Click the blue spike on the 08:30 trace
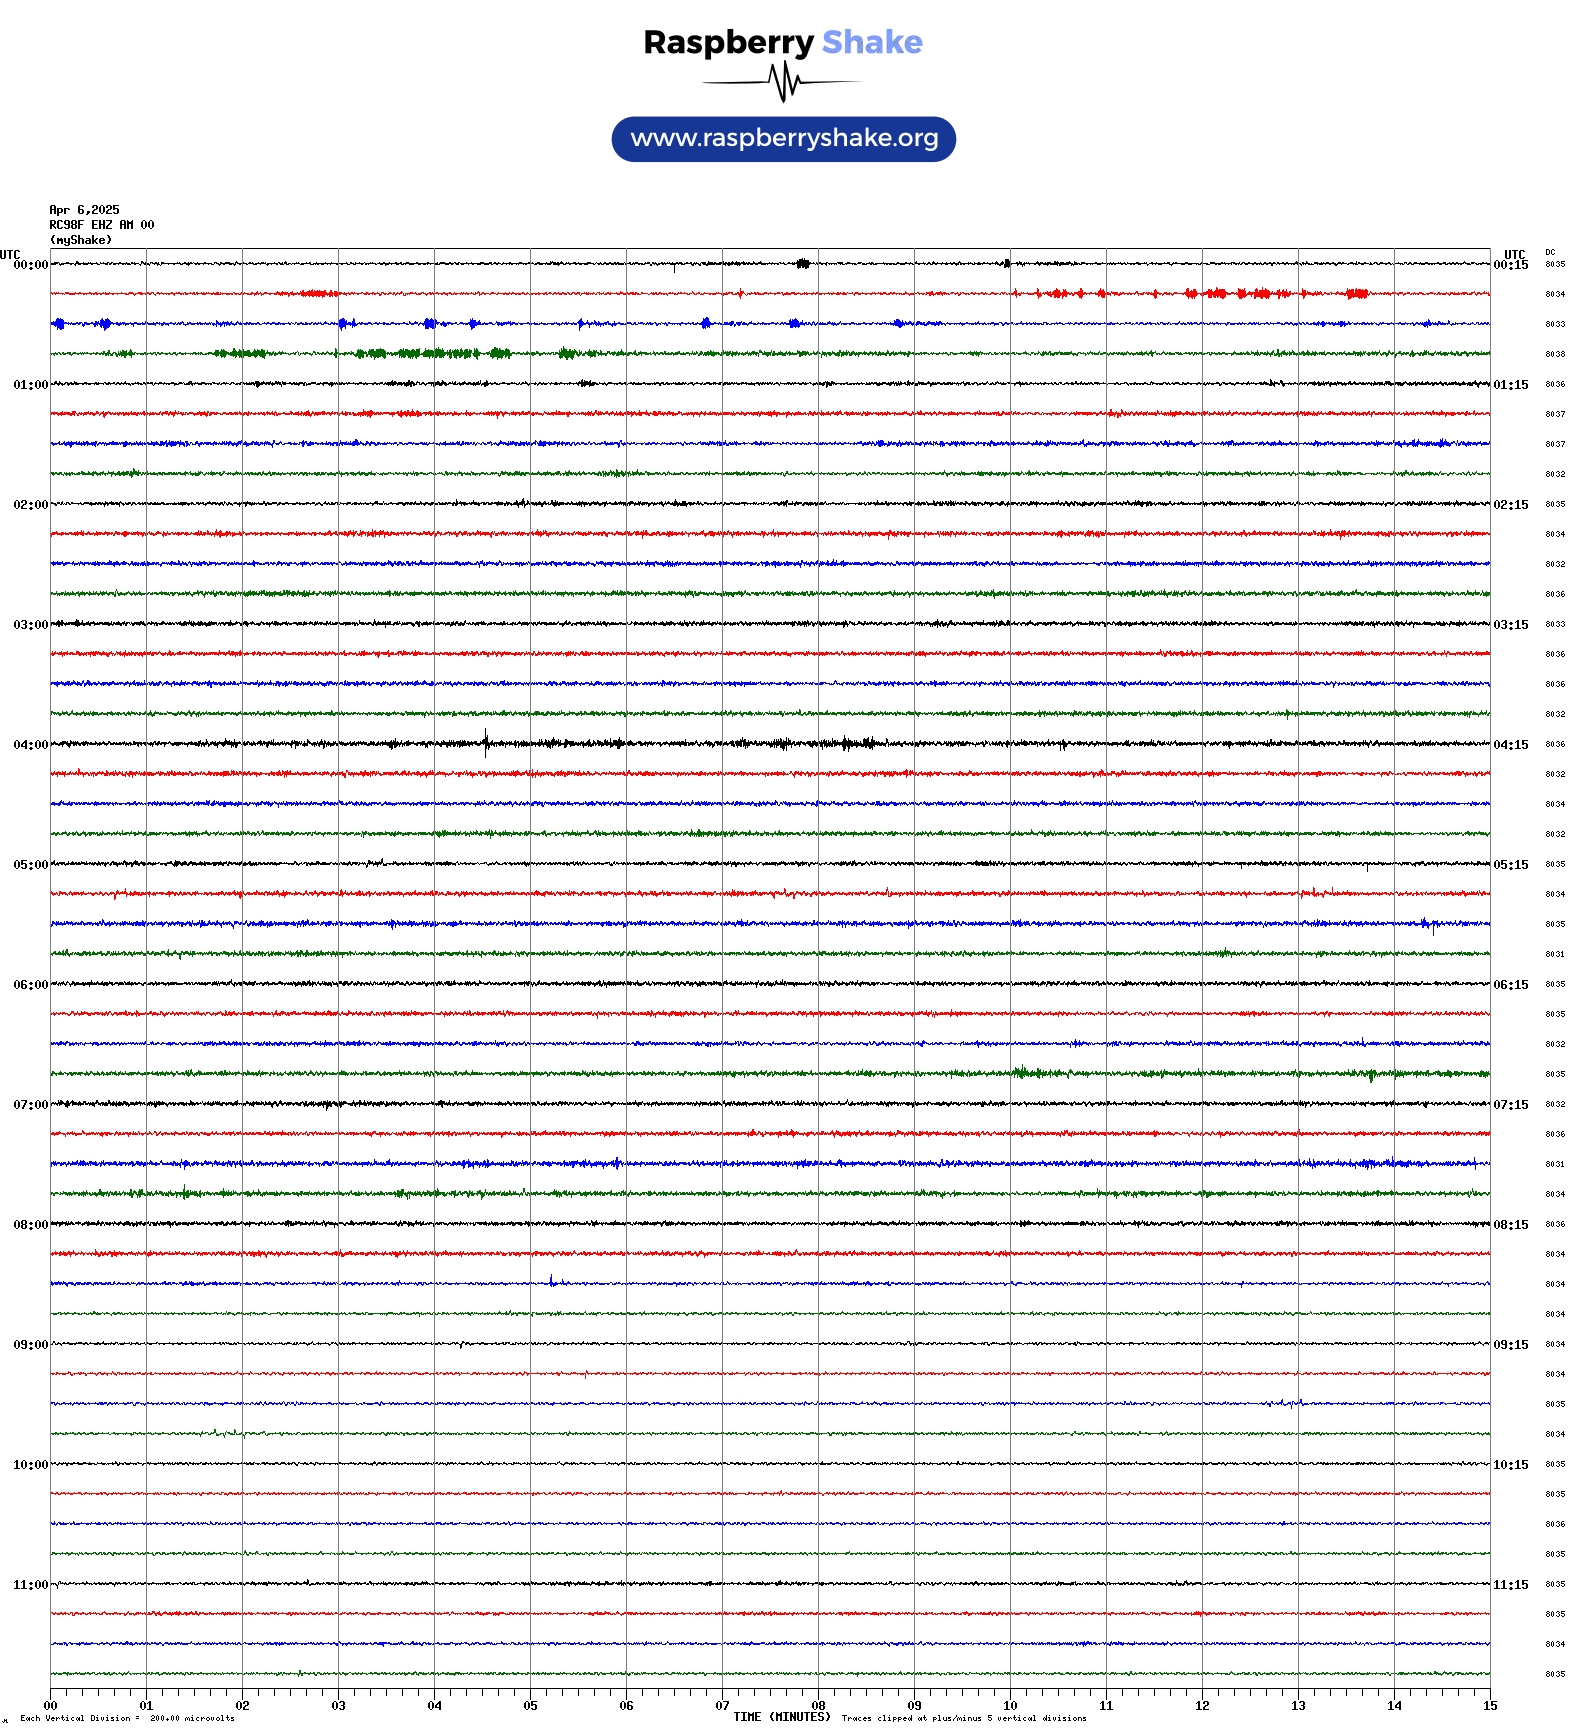The height and width of the screenshot is (1732, 1570). 552,1281
